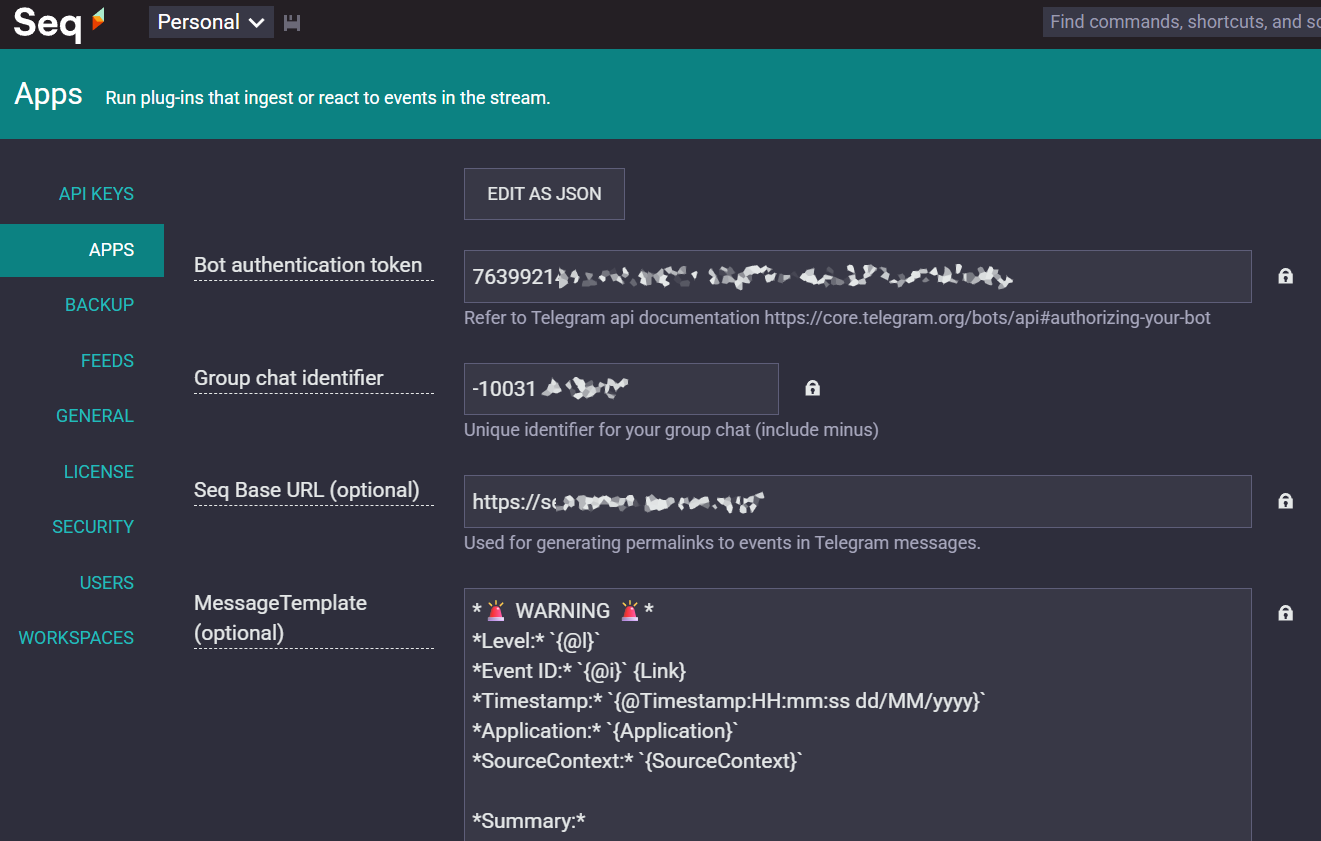Go to the Backup settings section

(x=99, y=305)
